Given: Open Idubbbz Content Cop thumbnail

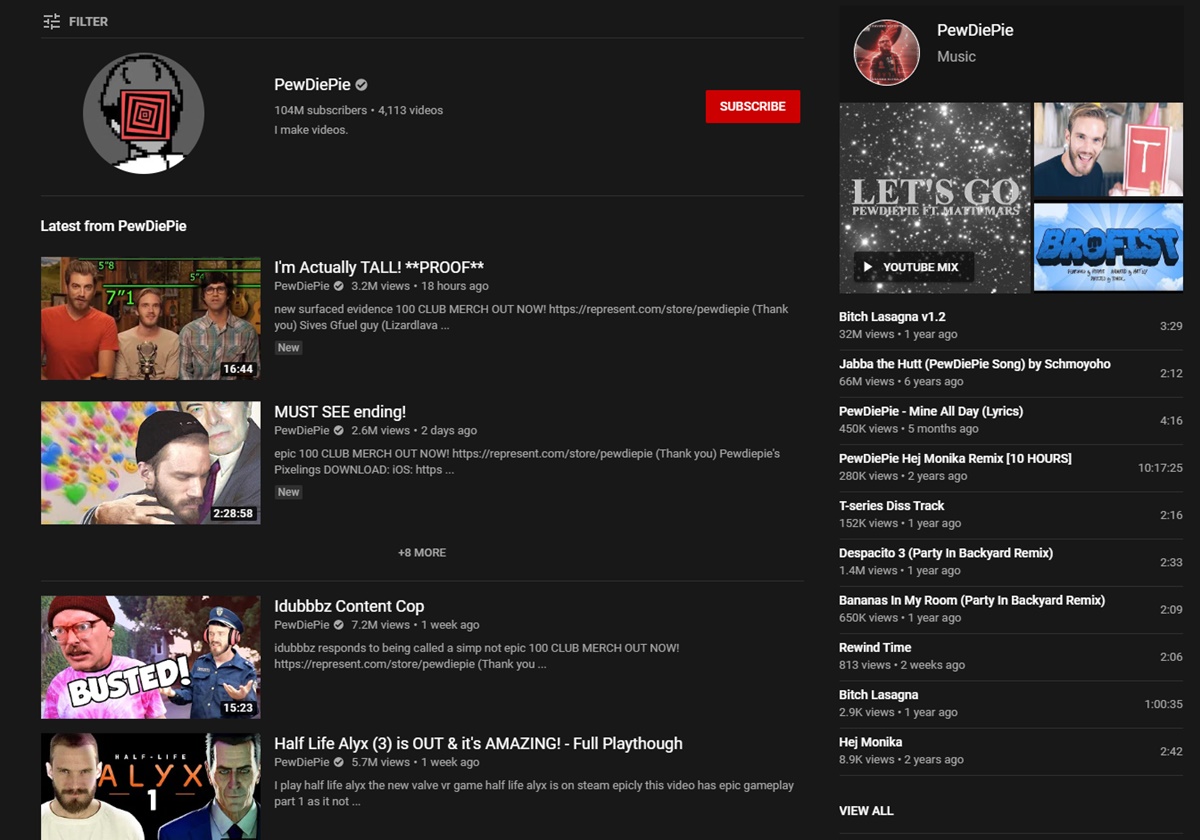Looking at the screenshot, I should 151,657.
